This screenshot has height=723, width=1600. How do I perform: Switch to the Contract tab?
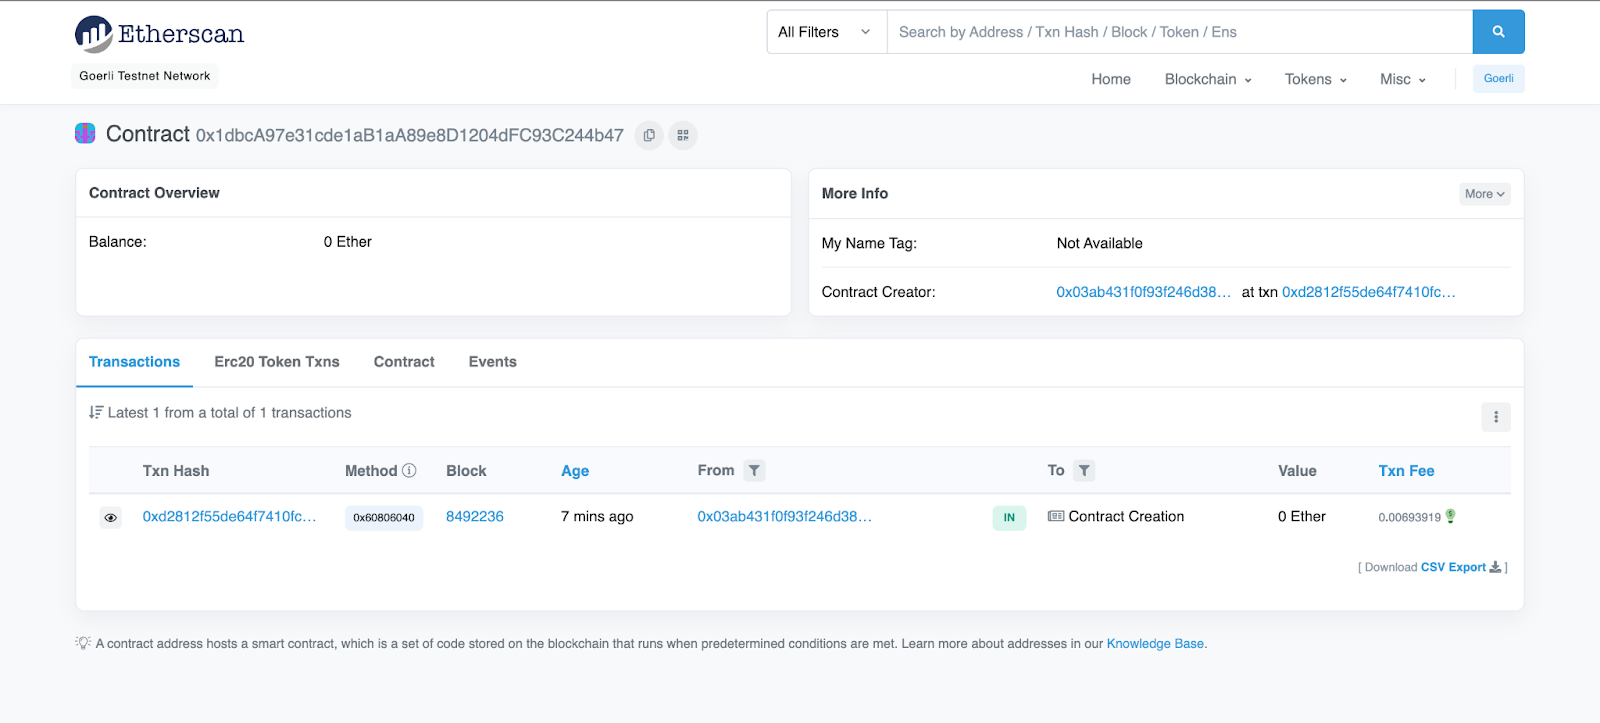[x=404, y=362]
